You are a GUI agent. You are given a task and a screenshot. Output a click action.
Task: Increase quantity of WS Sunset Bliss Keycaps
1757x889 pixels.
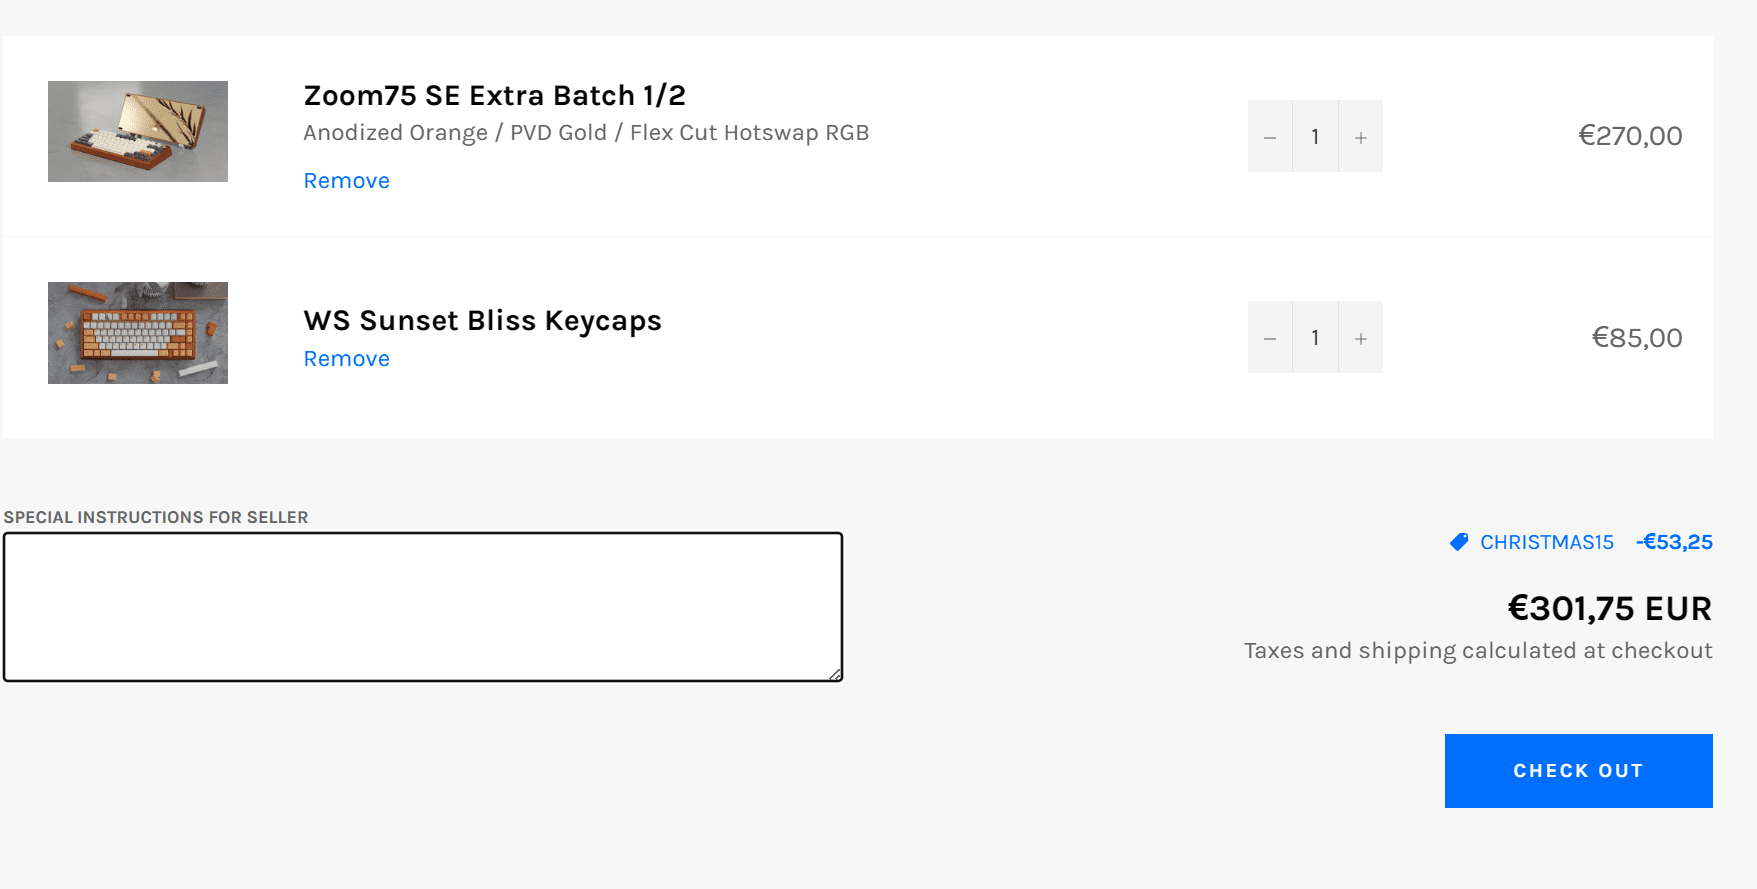coord(1360,337)
